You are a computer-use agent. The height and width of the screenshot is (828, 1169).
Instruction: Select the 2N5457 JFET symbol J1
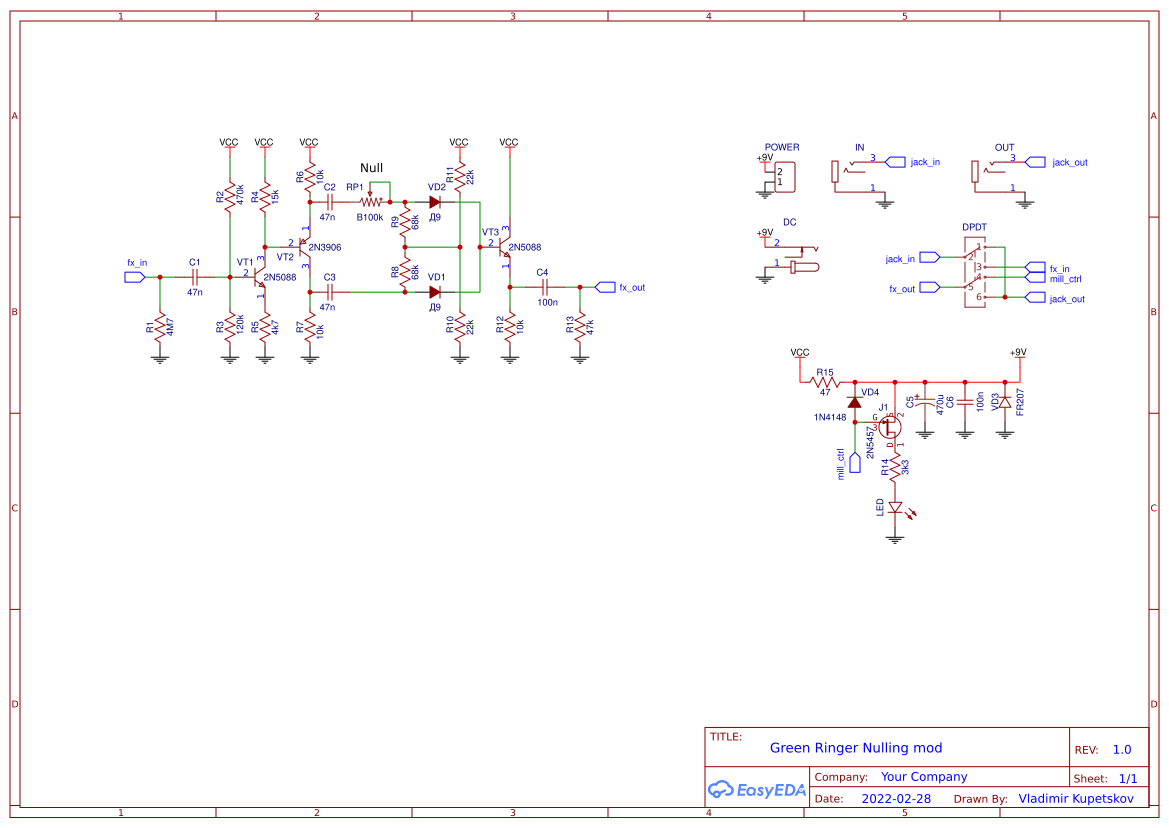pos(888,429)
